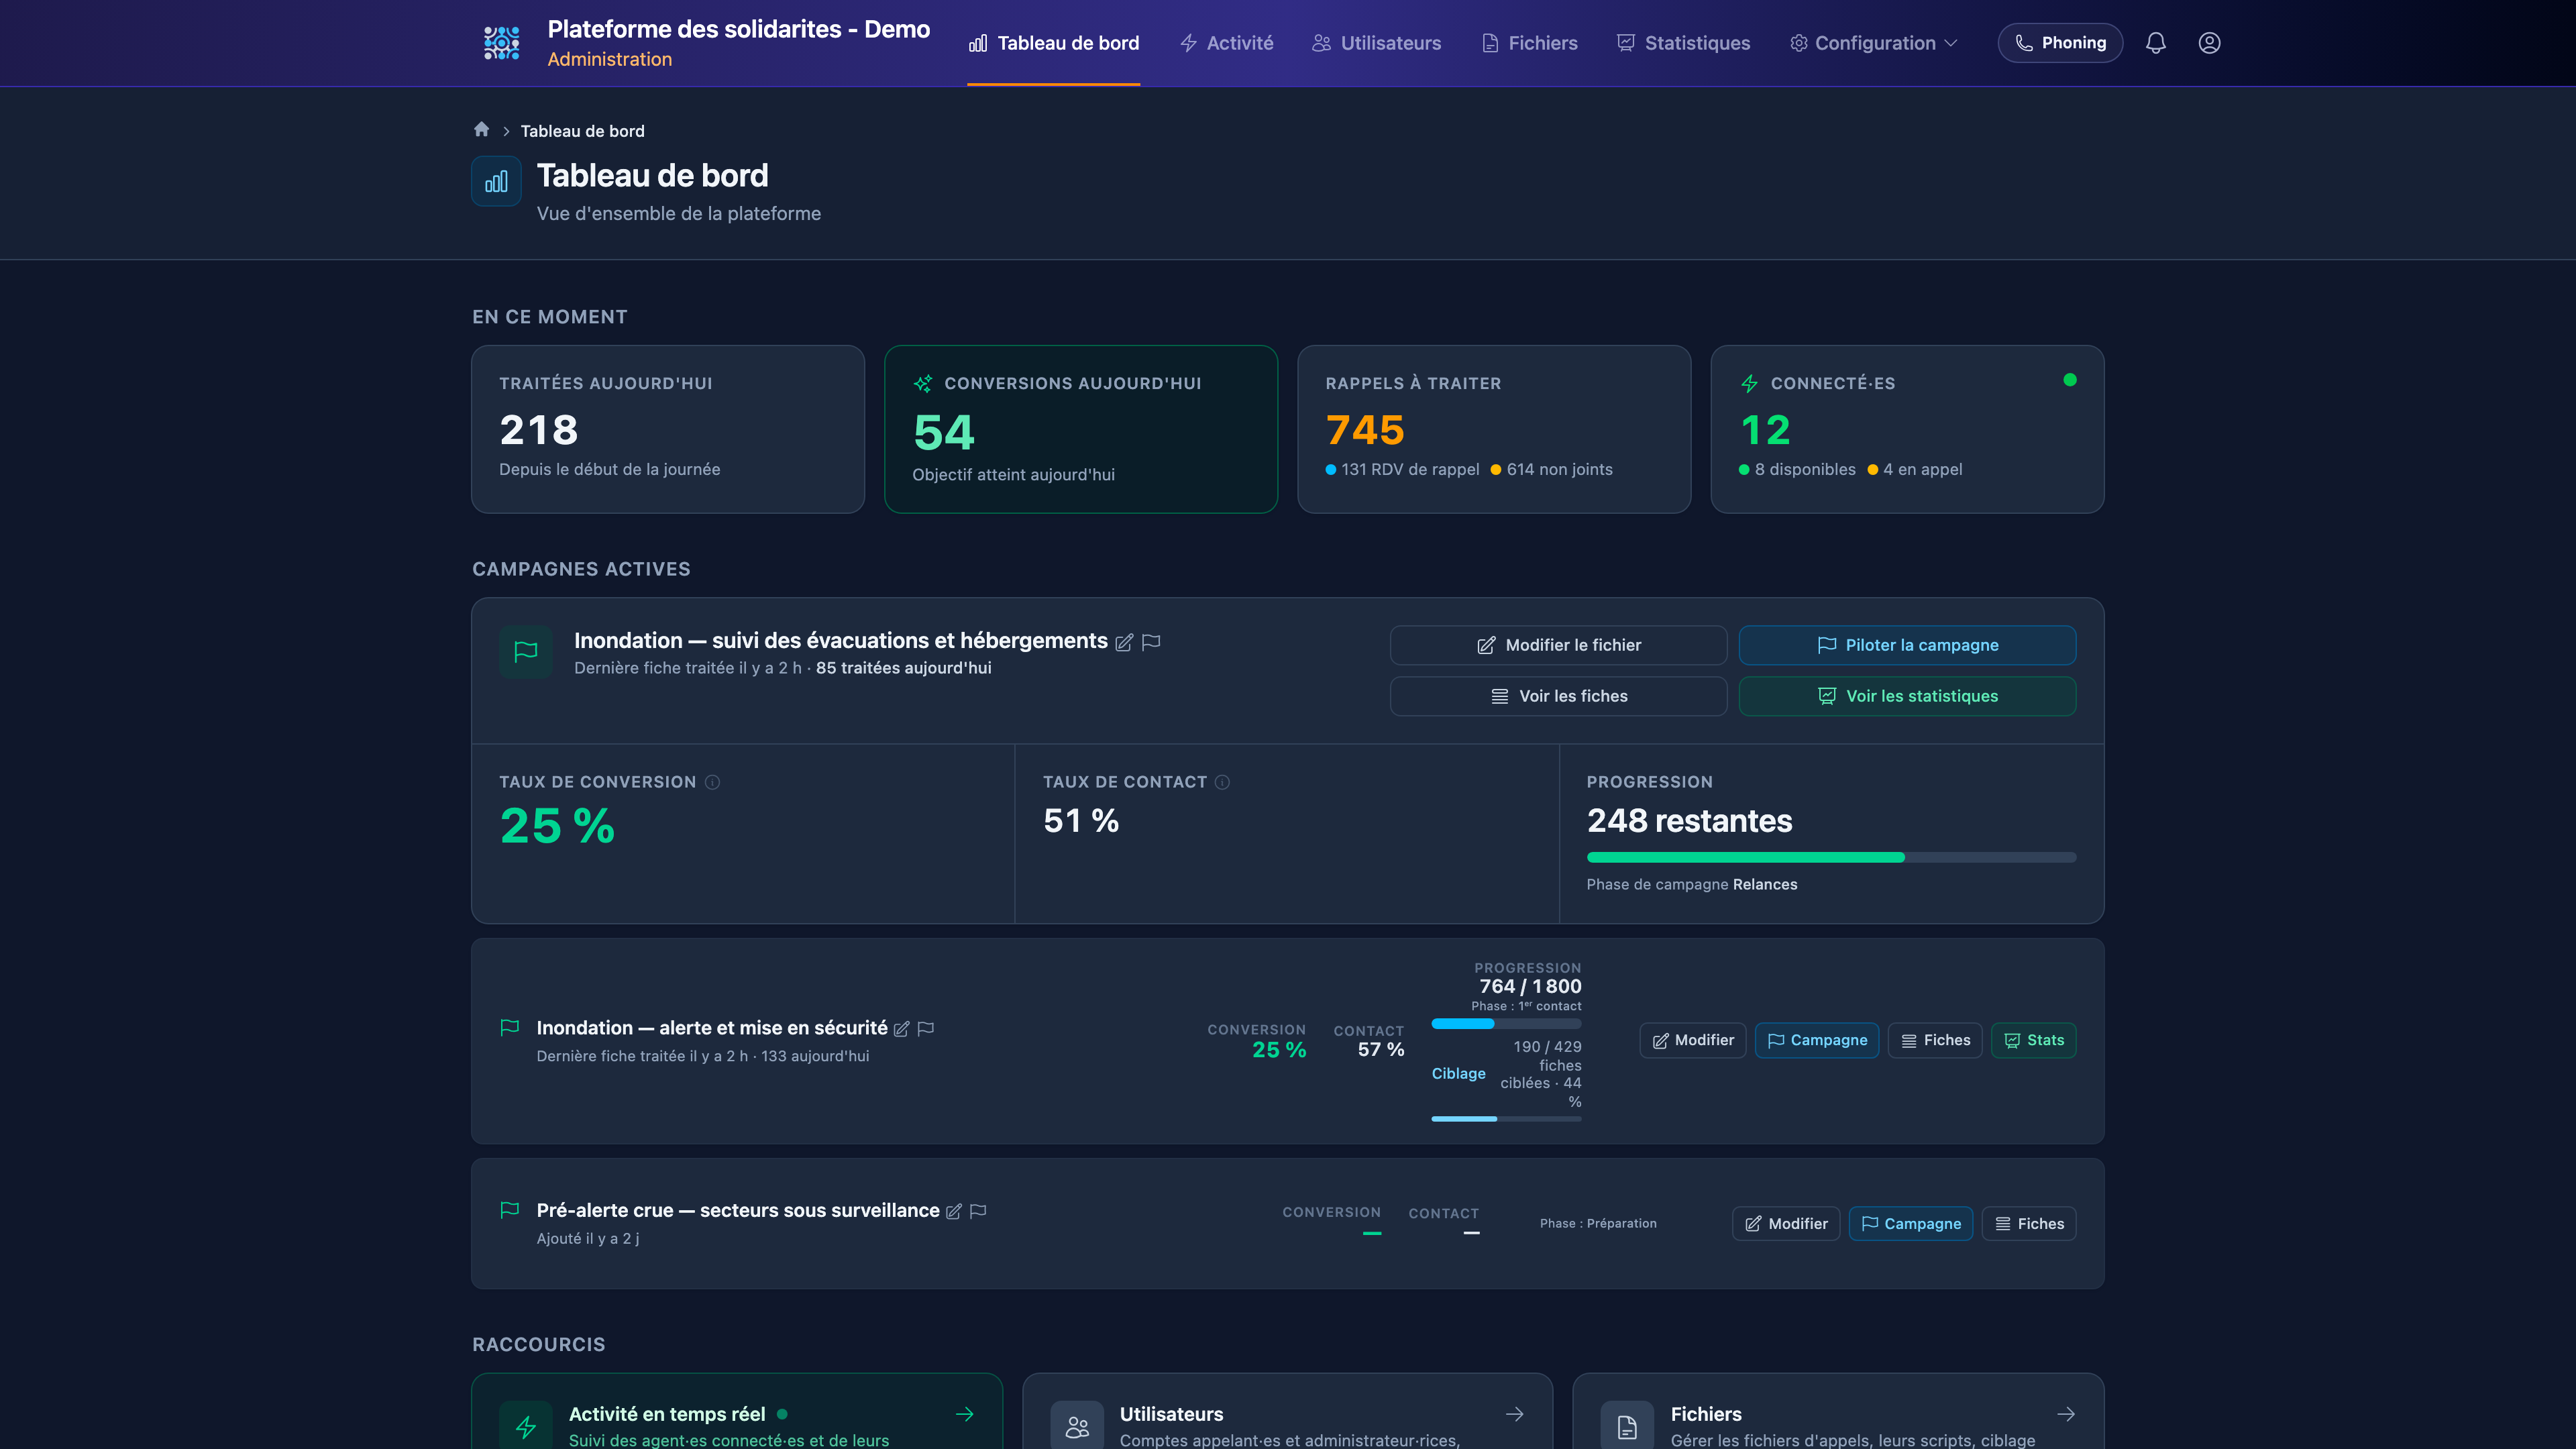Expand the Configuration dropdown menu
This screenshot has width=2576, height=1449.
[x=1873, y=43]
